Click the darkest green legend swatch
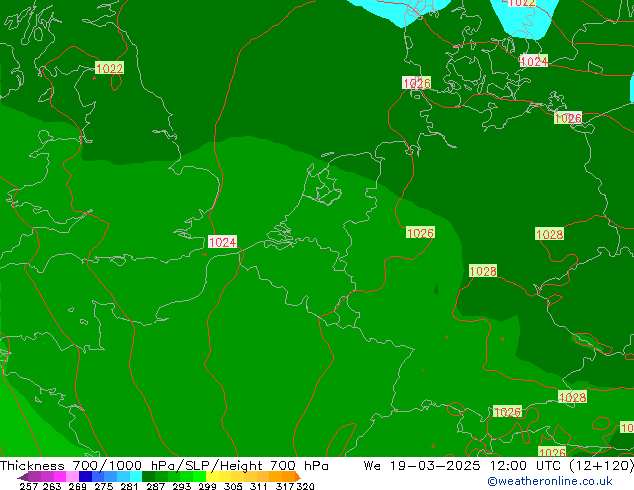 point(148,477)
